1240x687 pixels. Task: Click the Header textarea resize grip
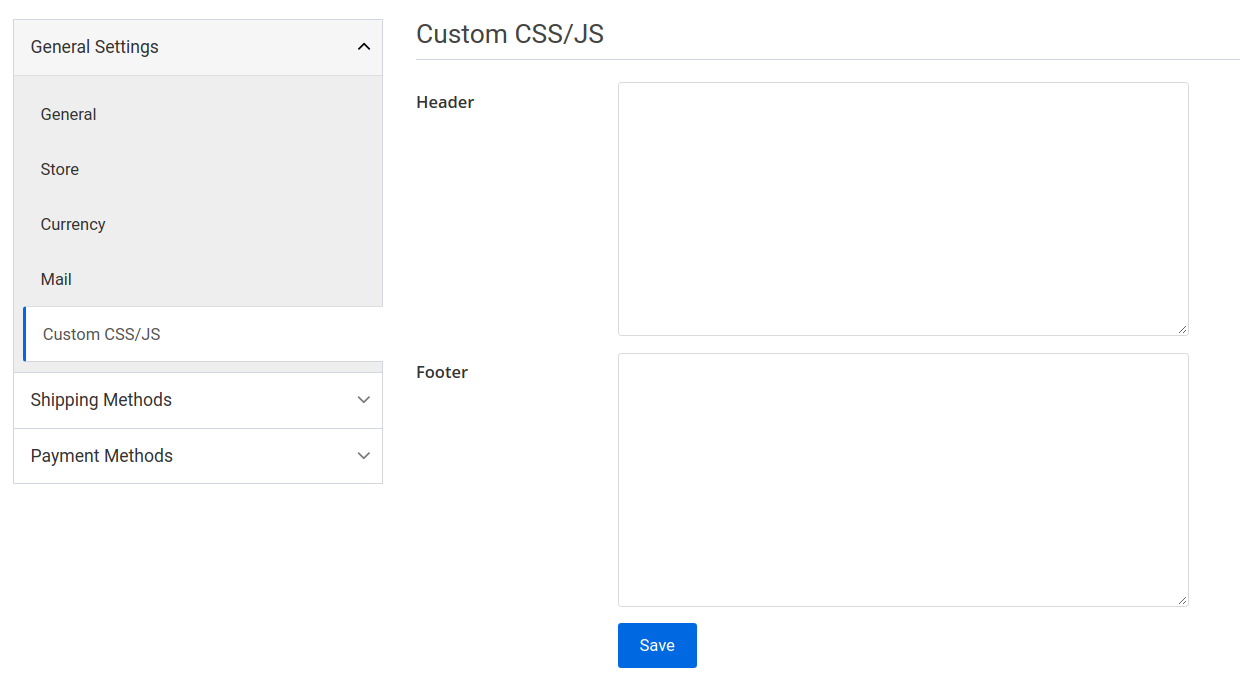point(1184,329)
